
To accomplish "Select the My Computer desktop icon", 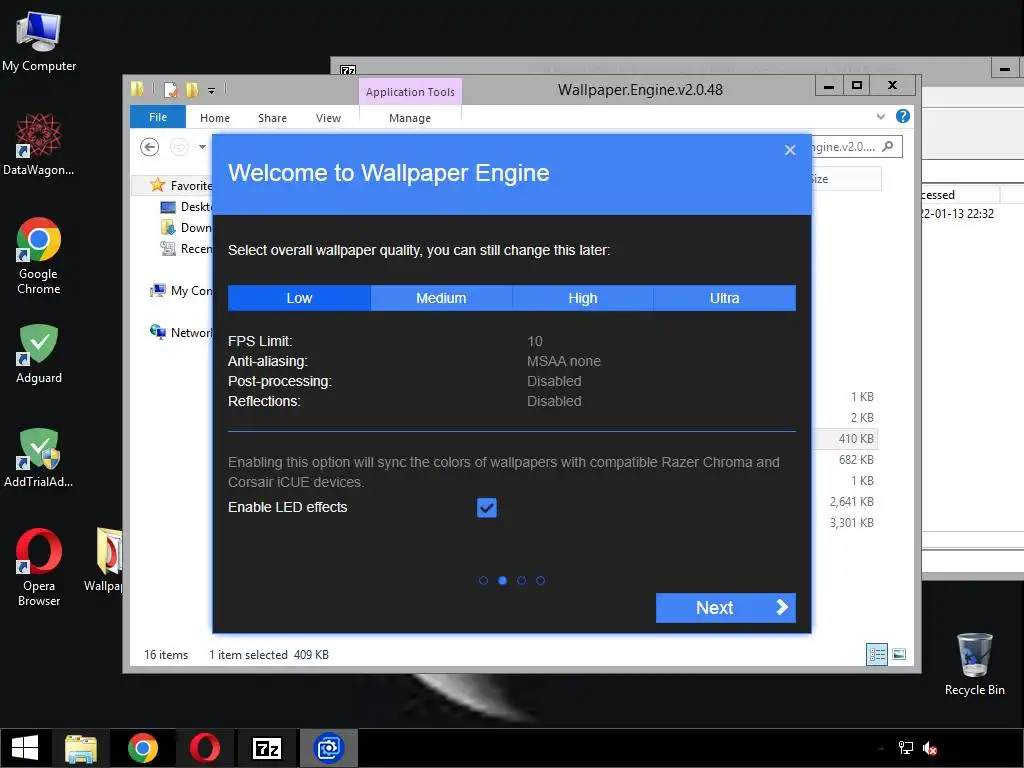I will (x=39, y=42).
